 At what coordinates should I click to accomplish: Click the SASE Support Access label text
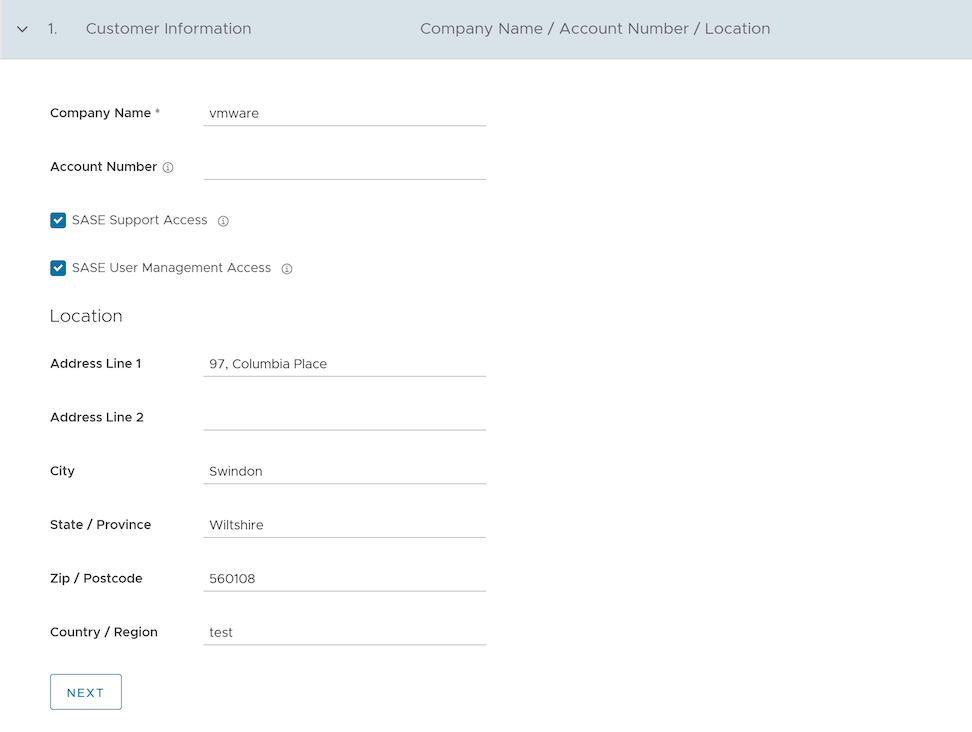(139, 220)
